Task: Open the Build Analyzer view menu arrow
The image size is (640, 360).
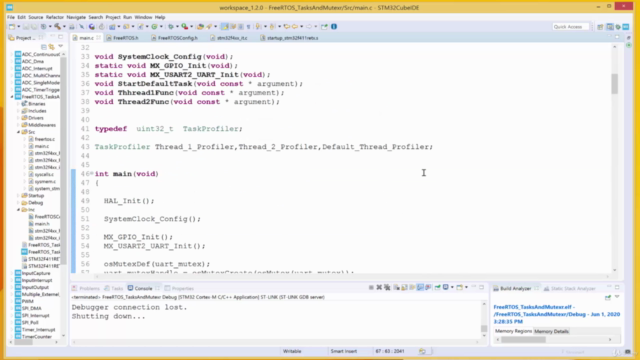Action: click(617, 297)
